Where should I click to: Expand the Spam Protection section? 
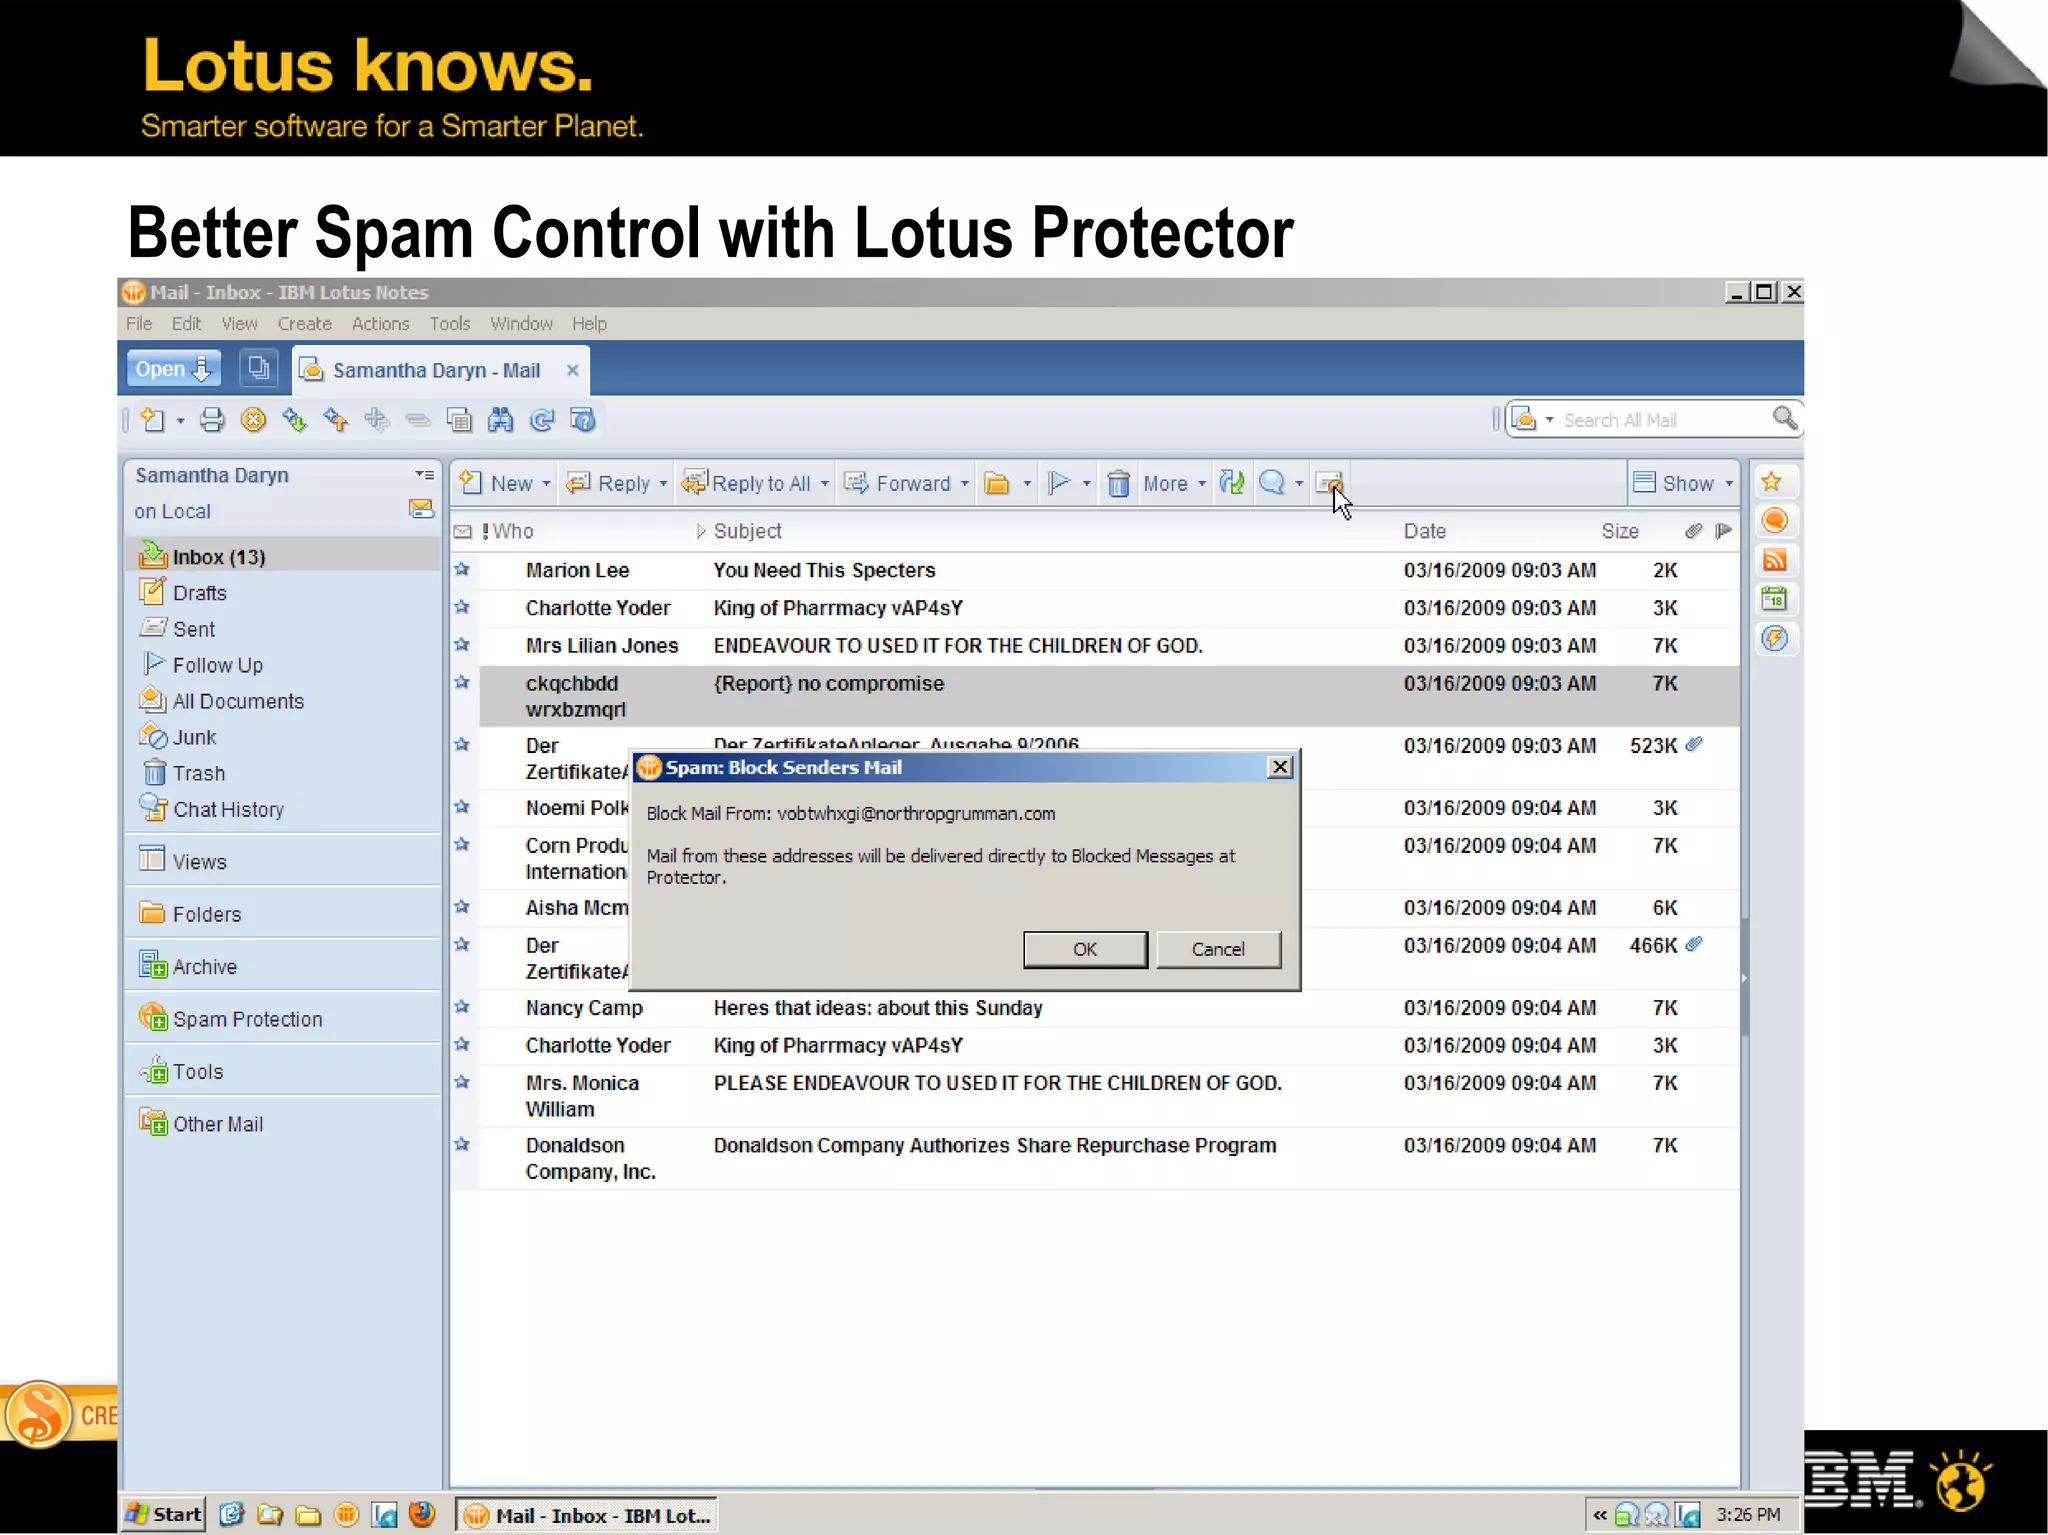coord(247,1019)
